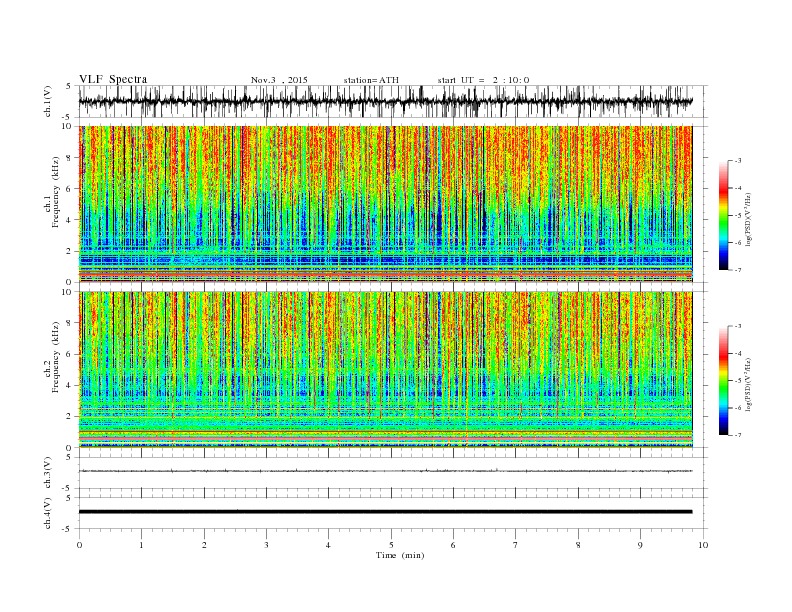Pick the ch.2 spectrogram color bar

point(723,381)
